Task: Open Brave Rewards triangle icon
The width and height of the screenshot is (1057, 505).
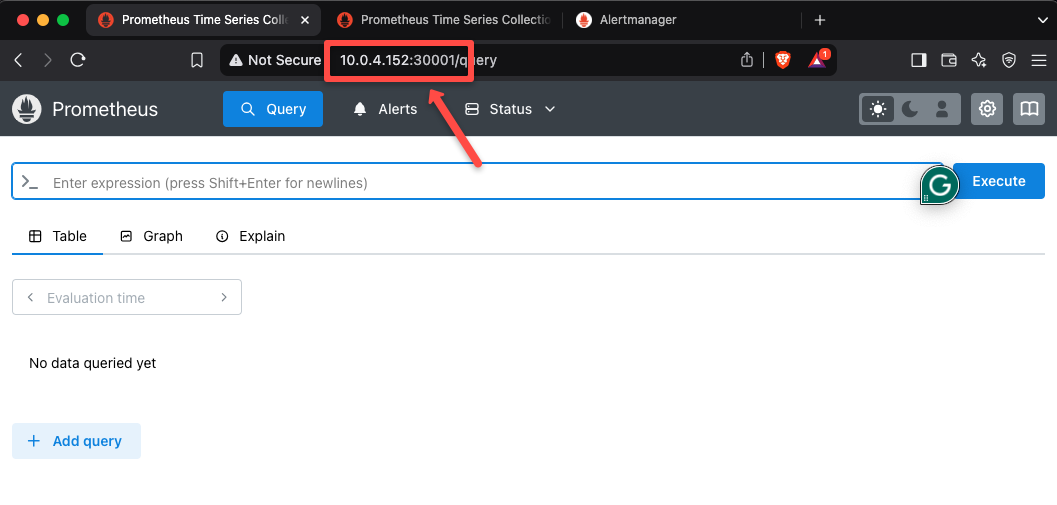Action: pyautogui.click(x=818, y=59)
